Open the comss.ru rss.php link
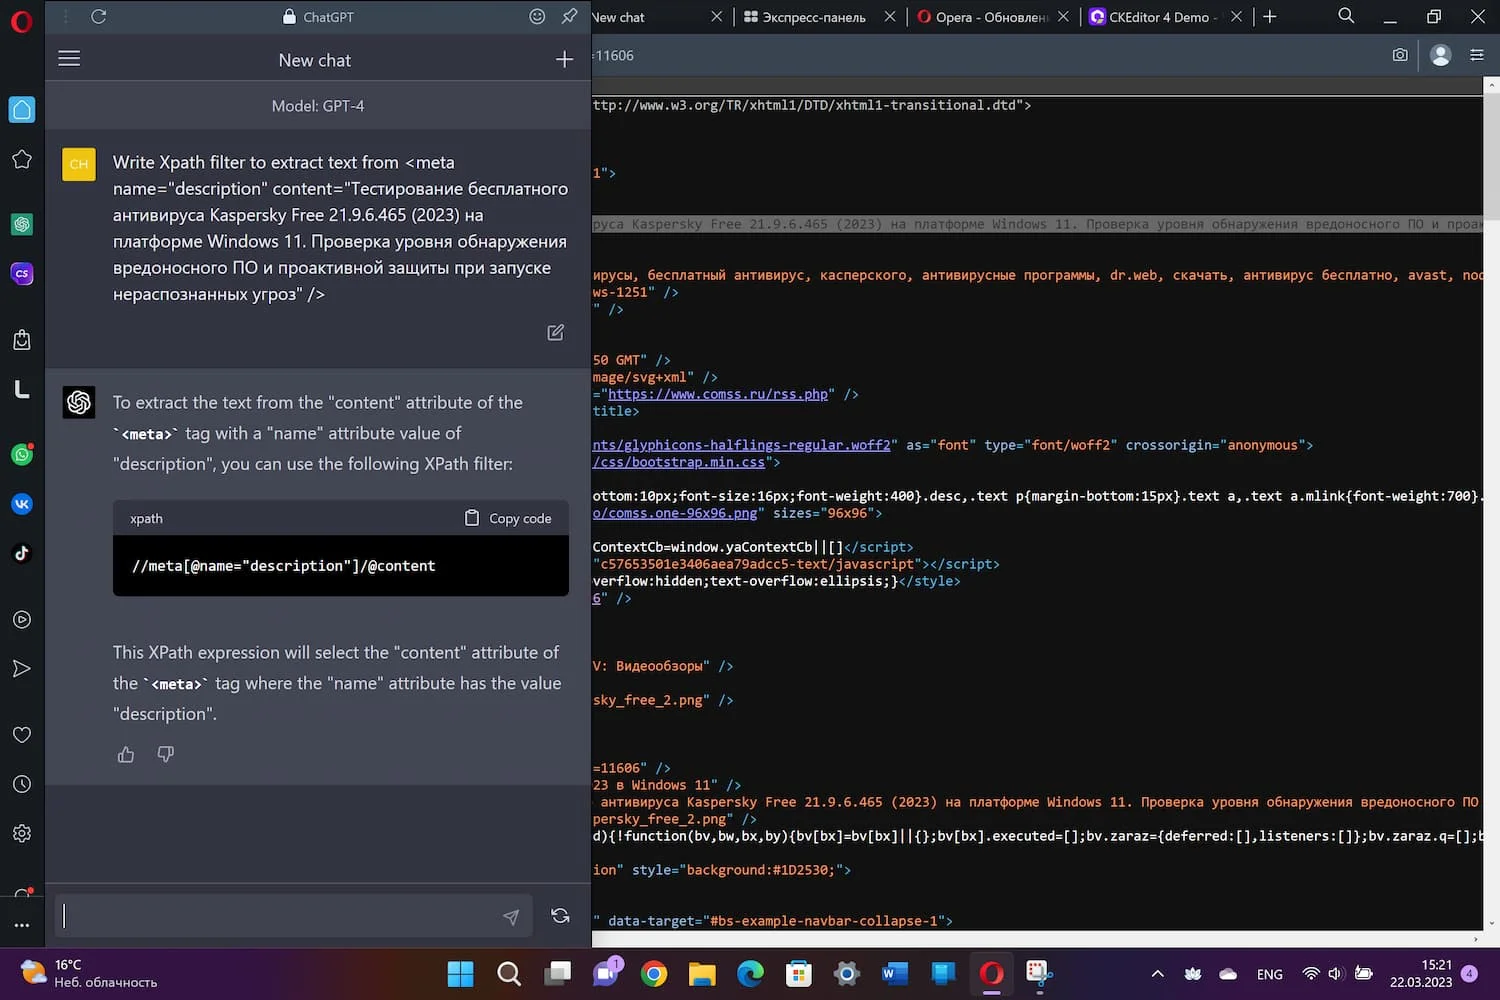Viewport: 1500px width, 1000px height. (x=718, y=394)
